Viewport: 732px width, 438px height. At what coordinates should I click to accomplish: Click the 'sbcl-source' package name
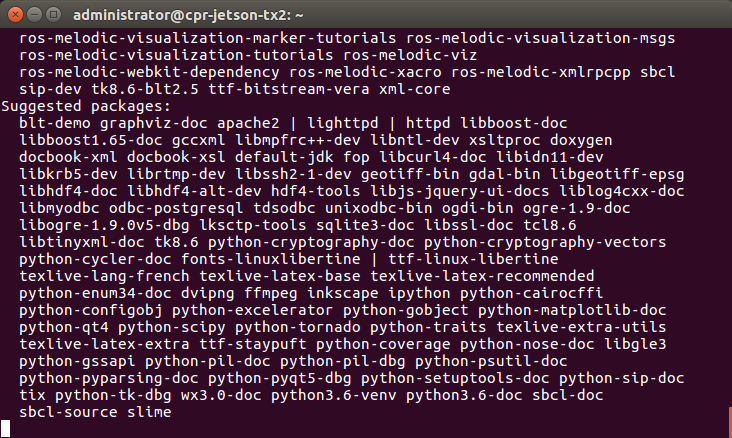click(66, 411)
